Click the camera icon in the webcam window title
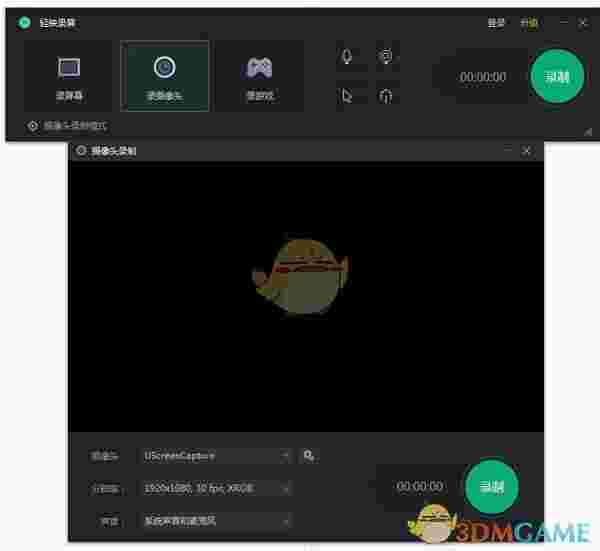The image size is (600, 551). (x=81, y=150)
